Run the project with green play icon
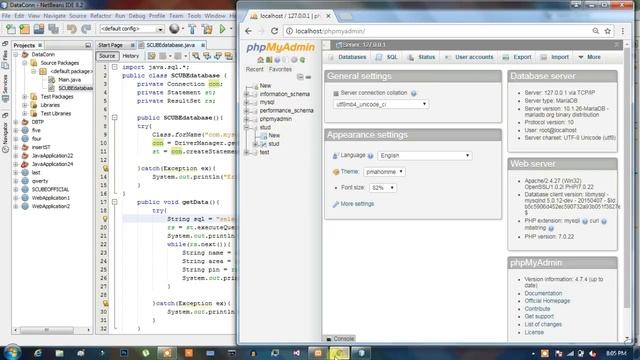The width and height of the screenshot is (640, 360). [x=222, y=29]
